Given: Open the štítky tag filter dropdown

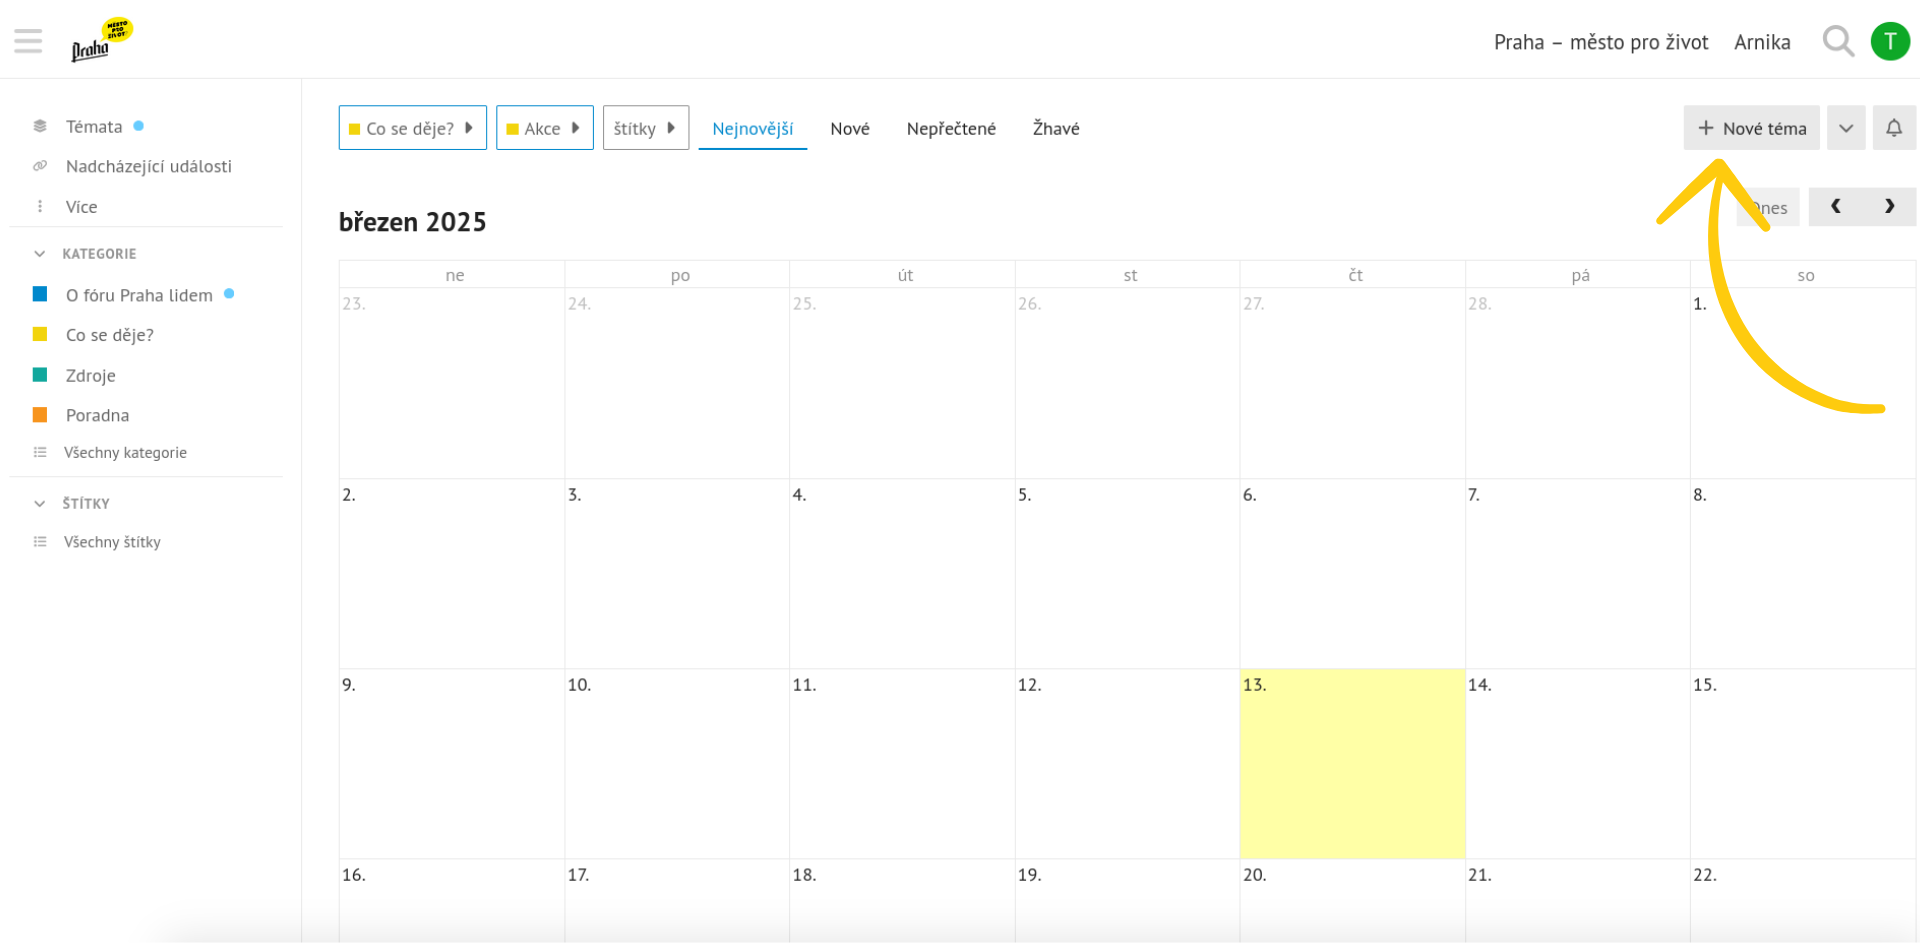Looking at the screenshot, I should coord(645,128).
